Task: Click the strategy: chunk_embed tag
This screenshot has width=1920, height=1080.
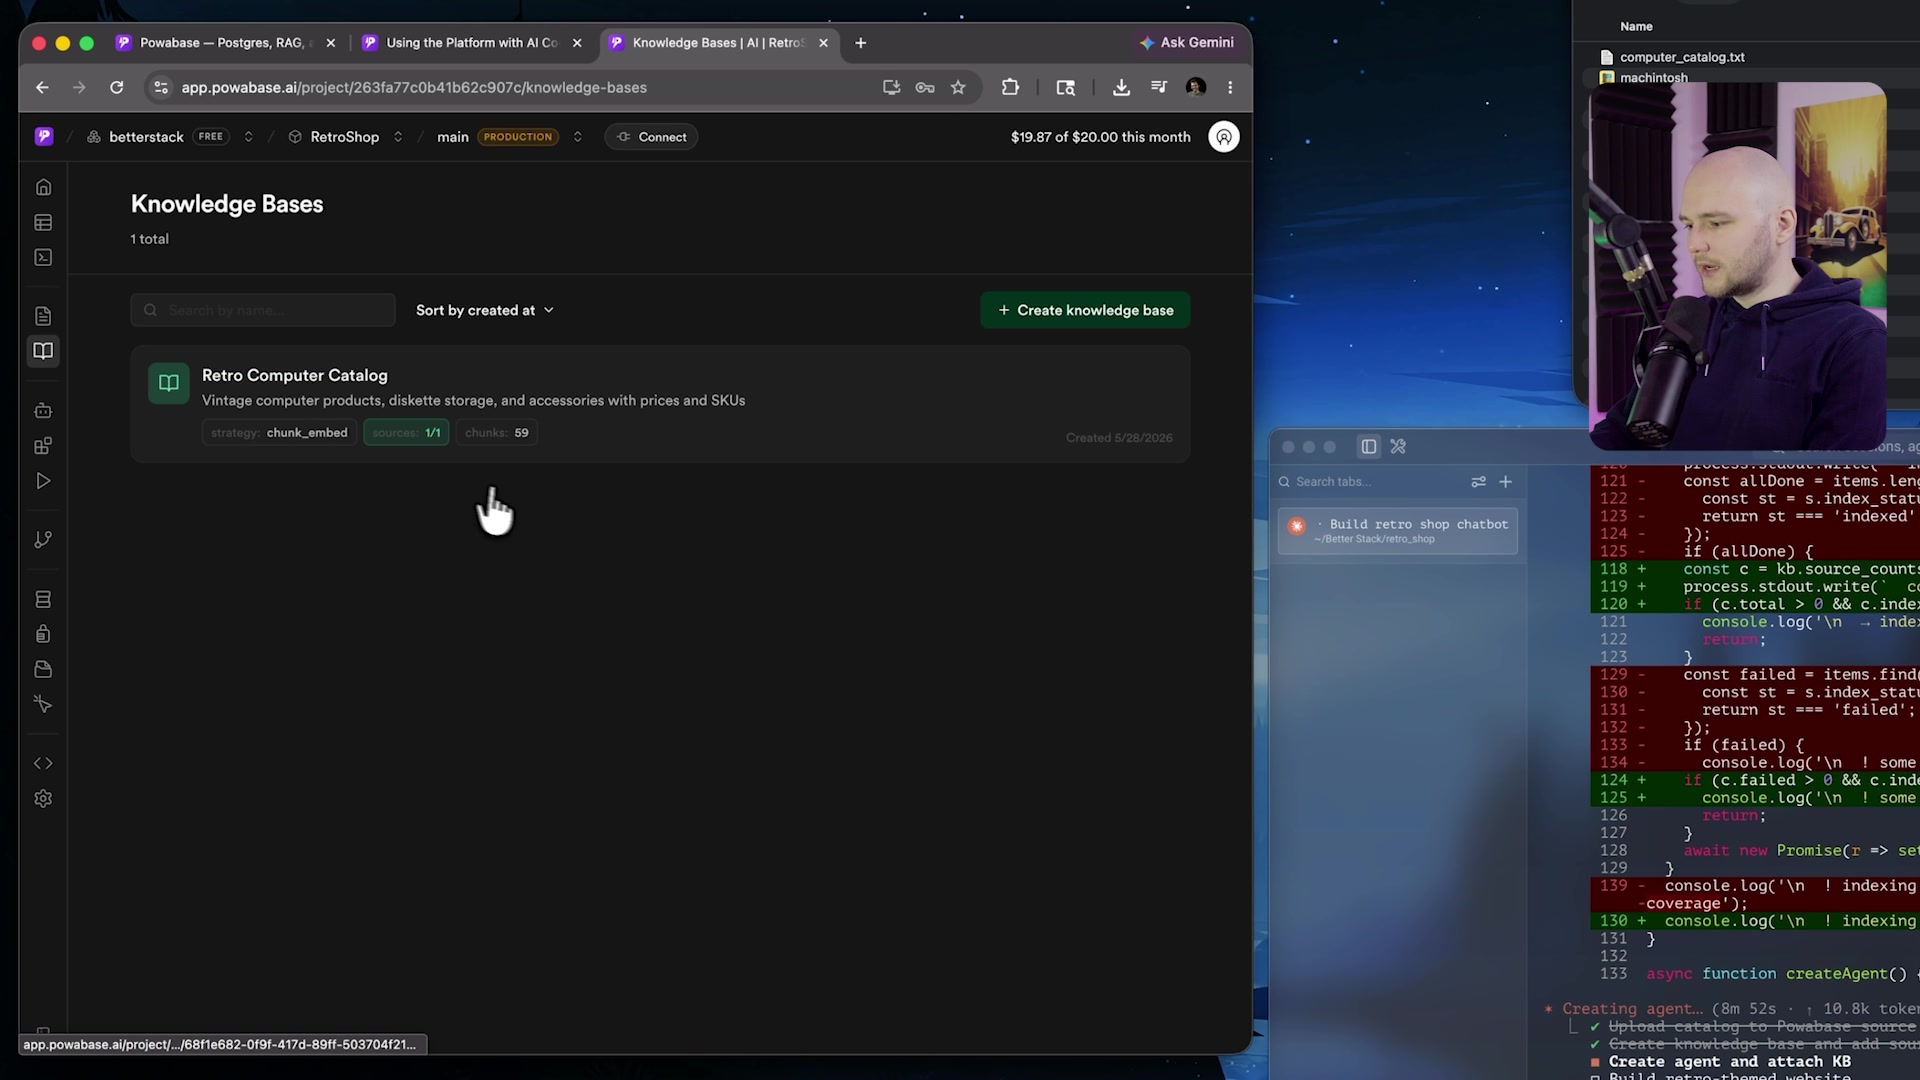Action: click(x=279, y=432)
